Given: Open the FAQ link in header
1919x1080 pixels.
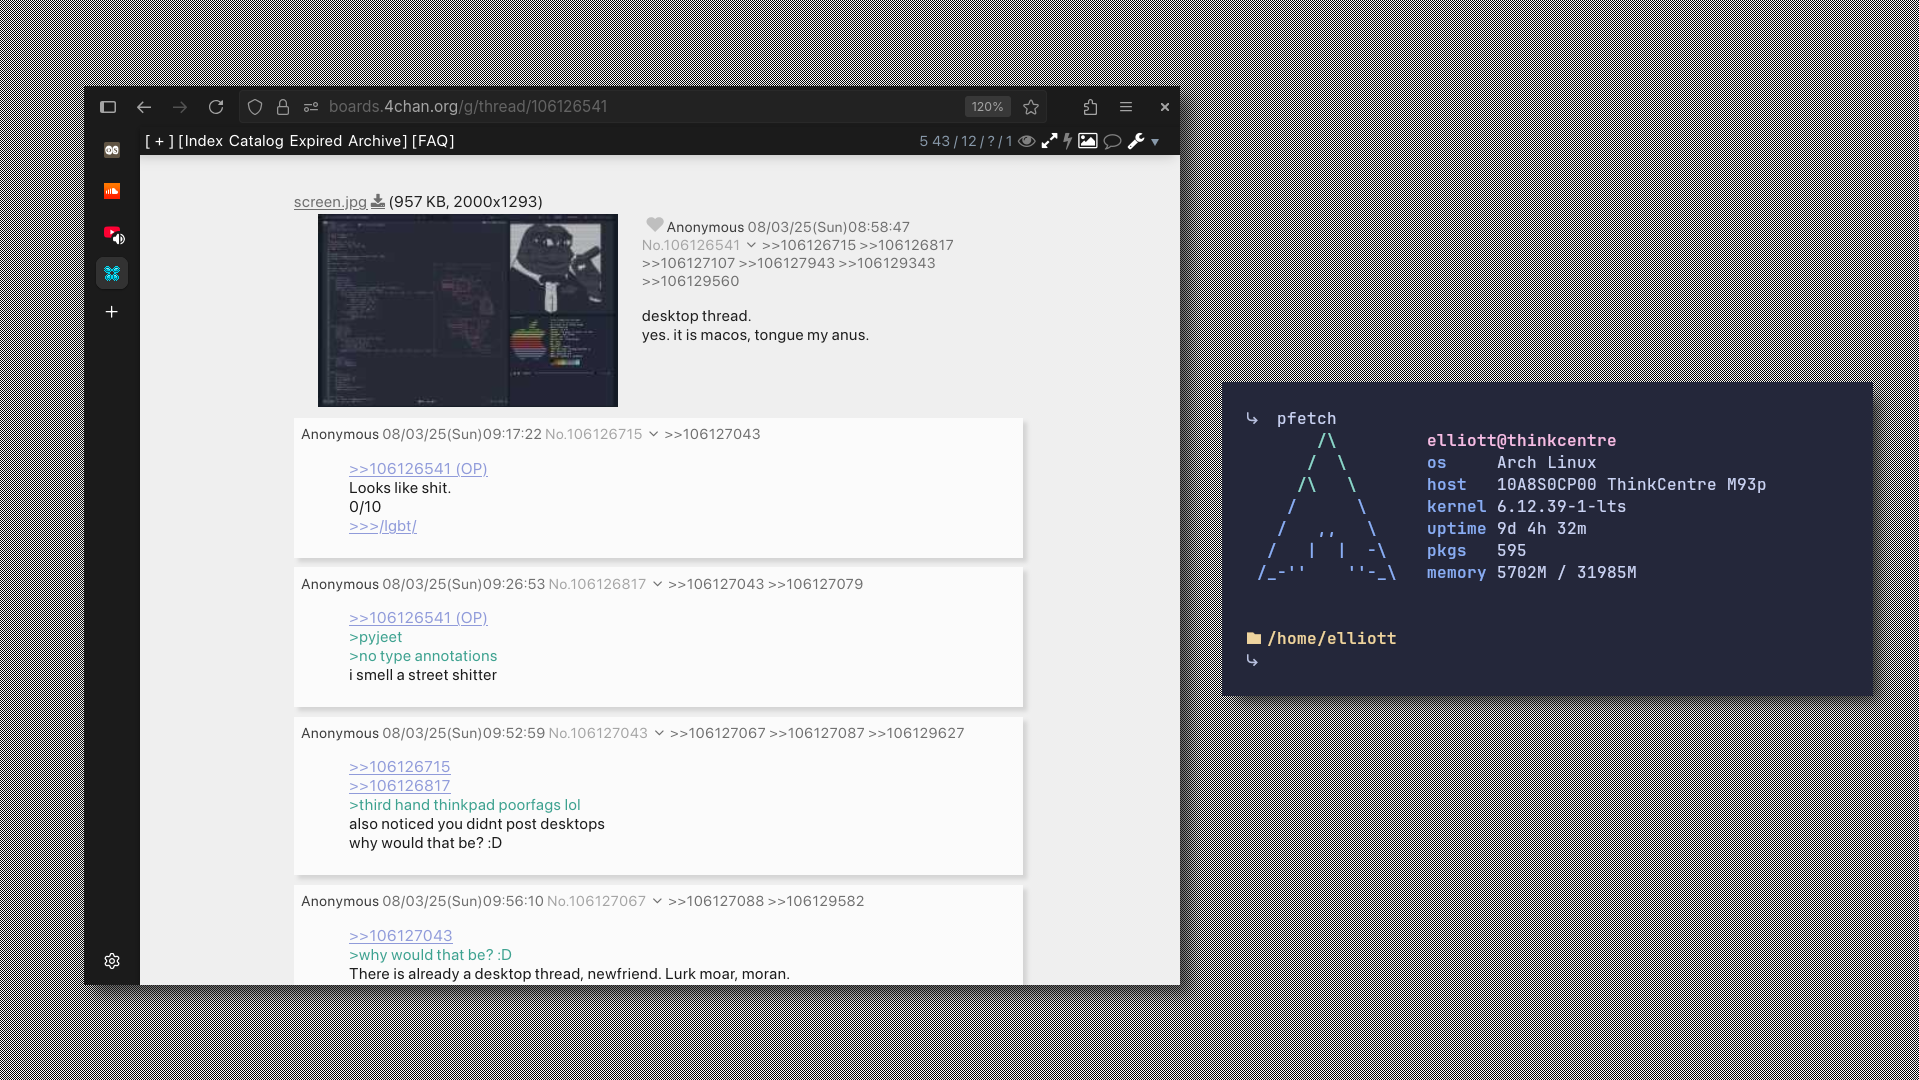Looking at the screenshot, I should pos(433,141).
